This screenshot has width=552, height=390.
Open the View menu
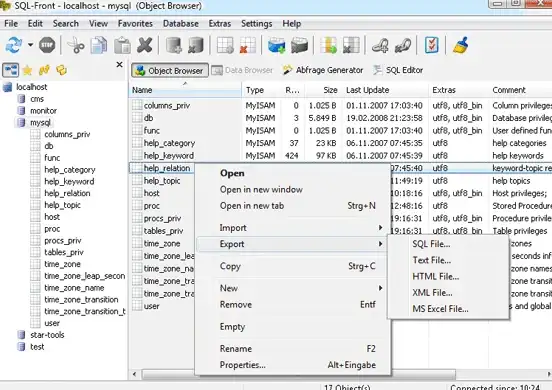pyautogui.click(x=98, y=24)
